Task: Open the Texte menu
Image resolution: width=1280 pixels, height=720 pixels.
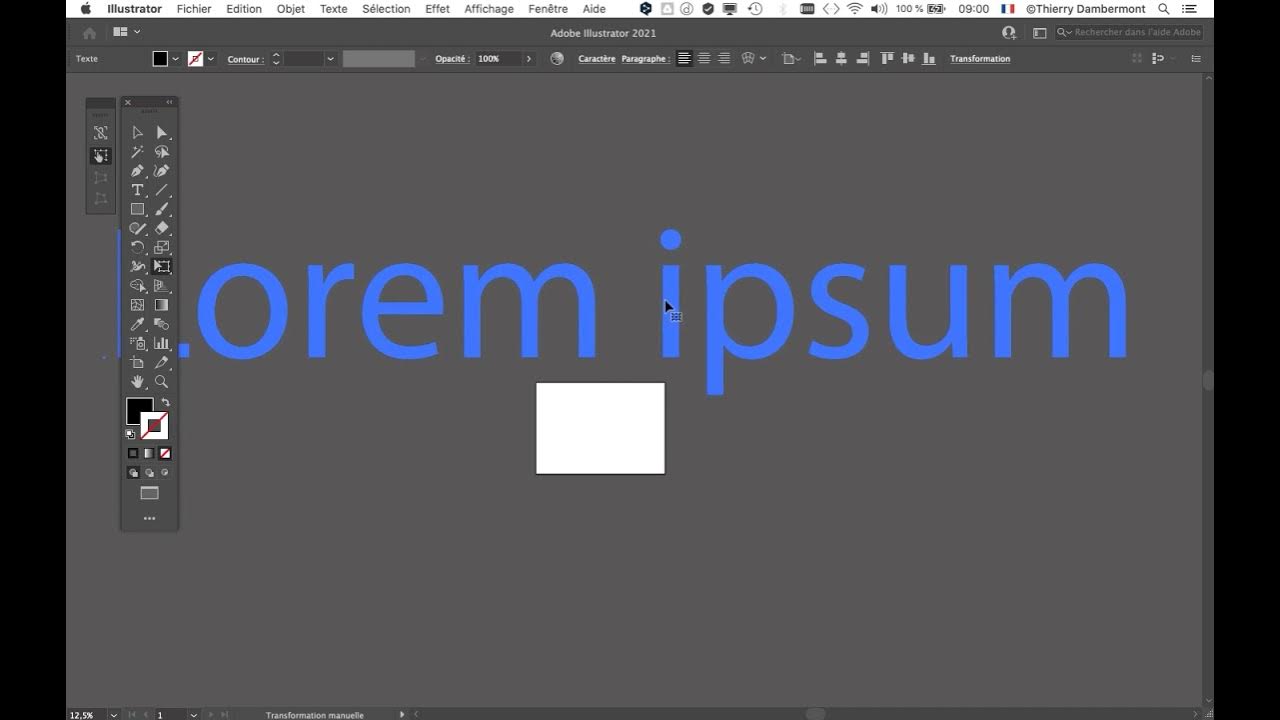Action: tap(334, 9)
